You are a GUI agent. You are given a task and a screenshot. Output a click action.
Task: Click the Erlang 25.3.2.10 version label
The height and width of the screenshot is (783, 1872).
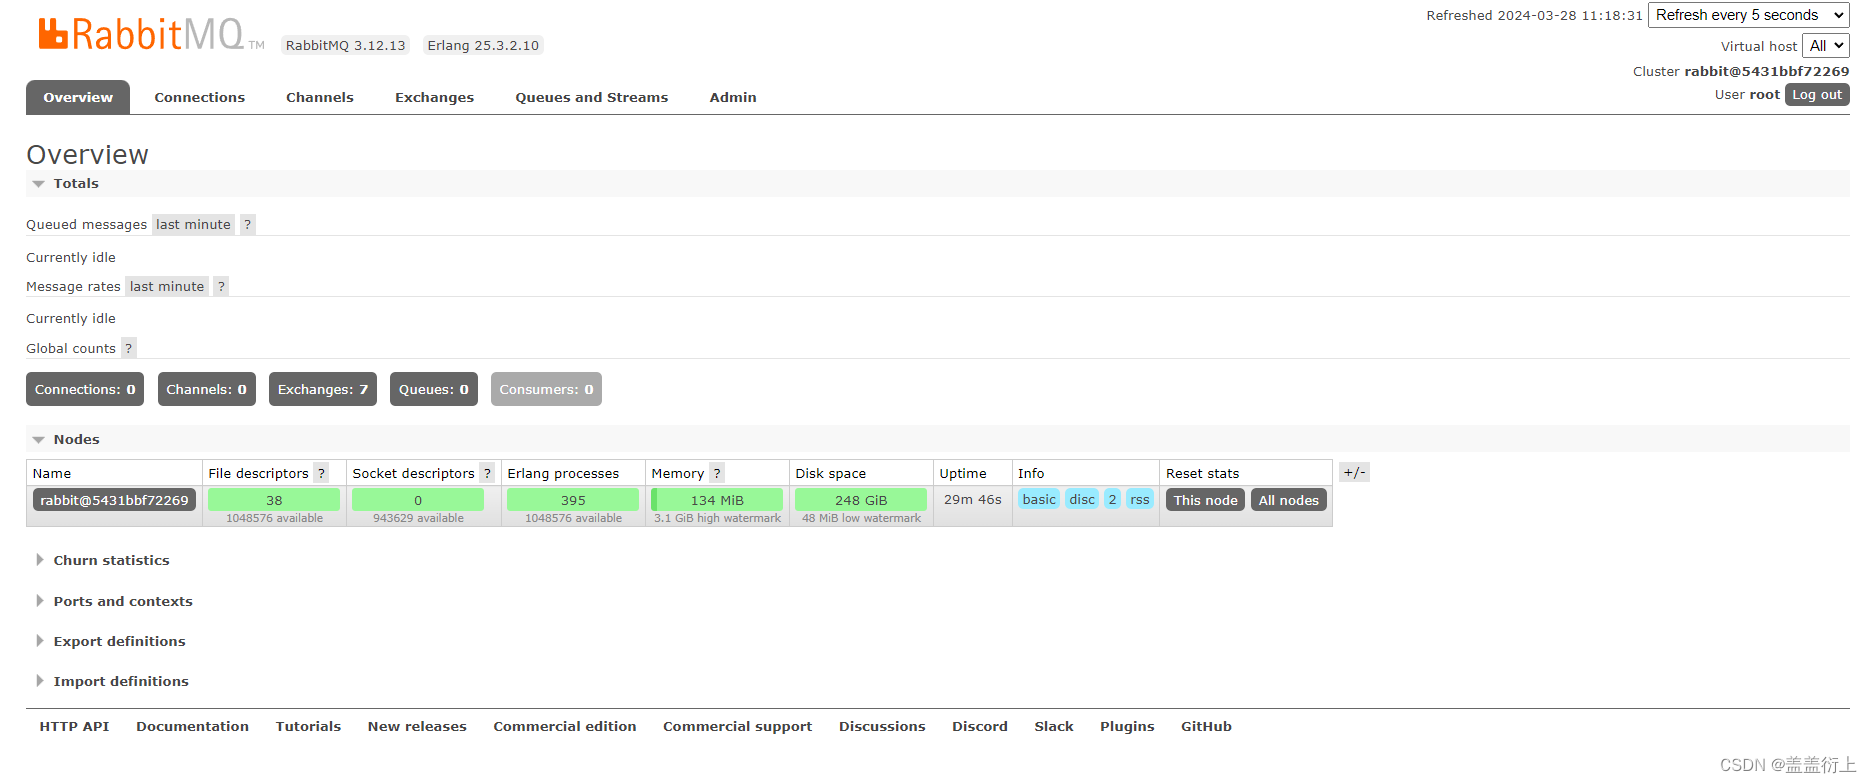click(483, 46)
